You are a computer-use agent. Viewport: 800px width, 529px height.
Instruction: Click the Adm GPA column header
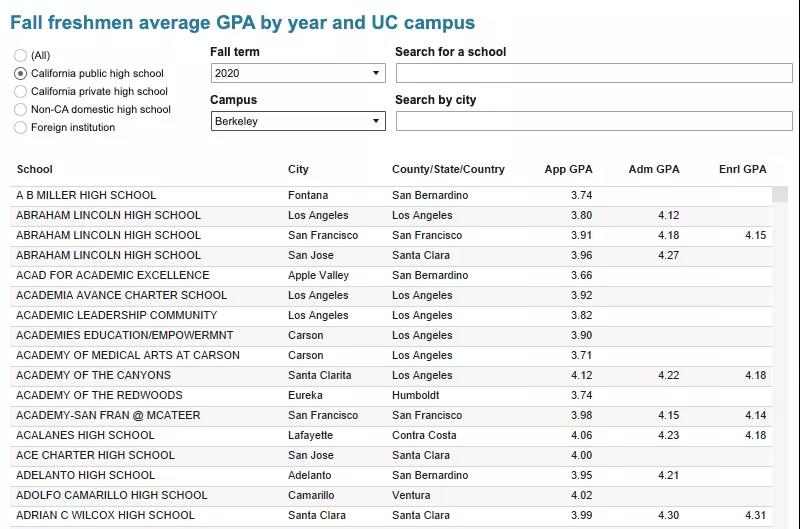(653, 169)
